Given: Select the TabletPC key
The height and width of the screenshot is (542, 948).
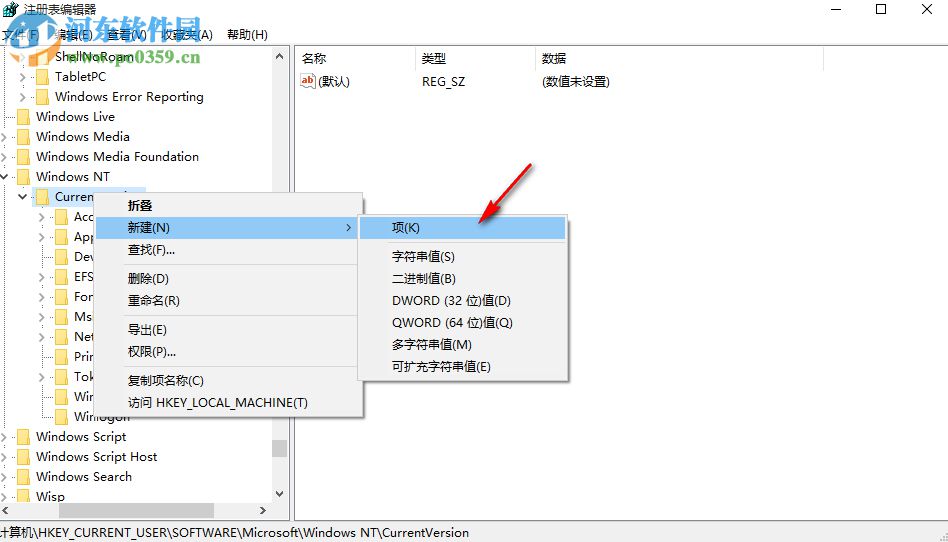Looking at the screenshot, I should (80, 77).
